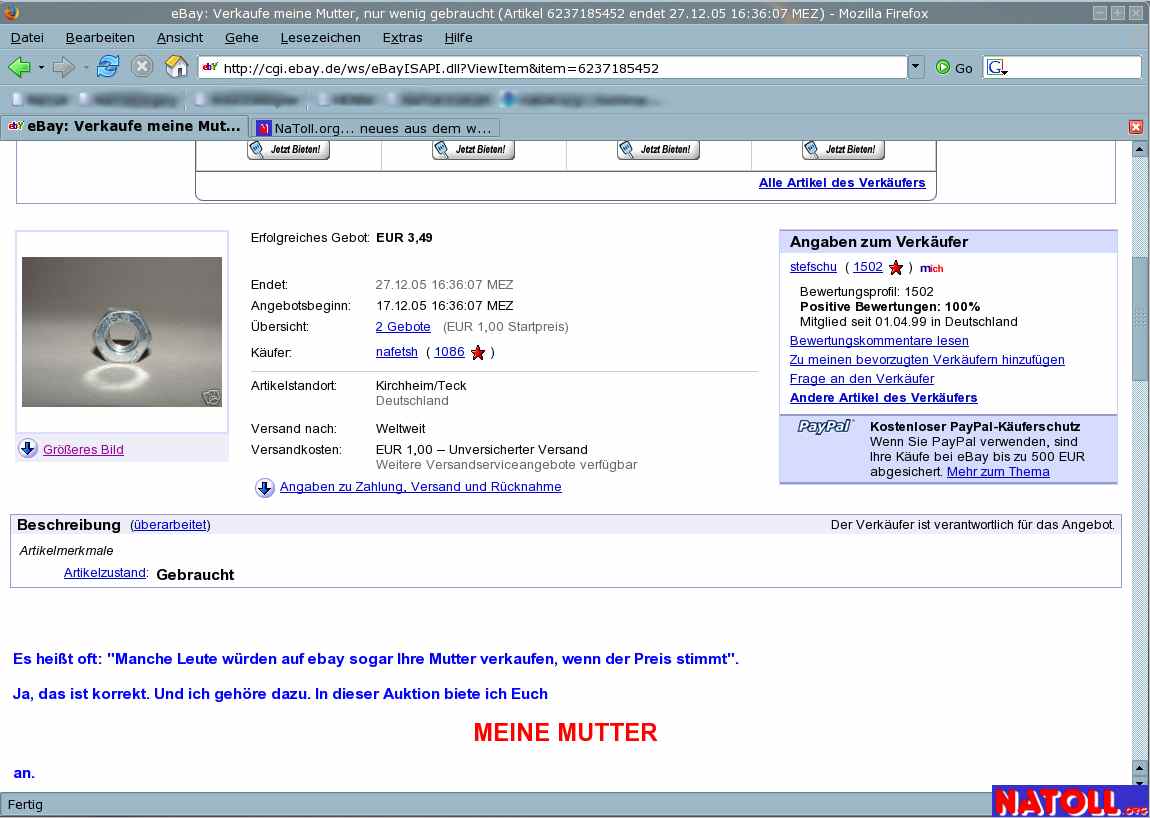
Task: Click the 'mich' page icon beside the seller
Action: coord(931,269)
